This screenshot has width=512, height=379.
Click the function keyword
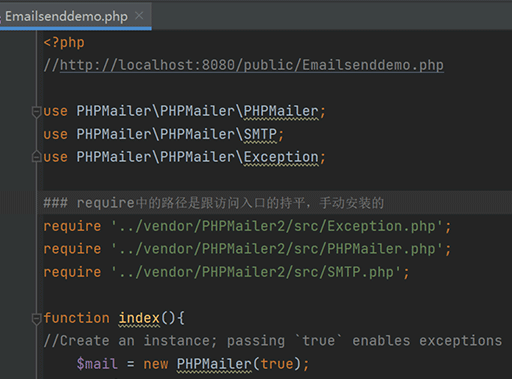pos(76,318)
